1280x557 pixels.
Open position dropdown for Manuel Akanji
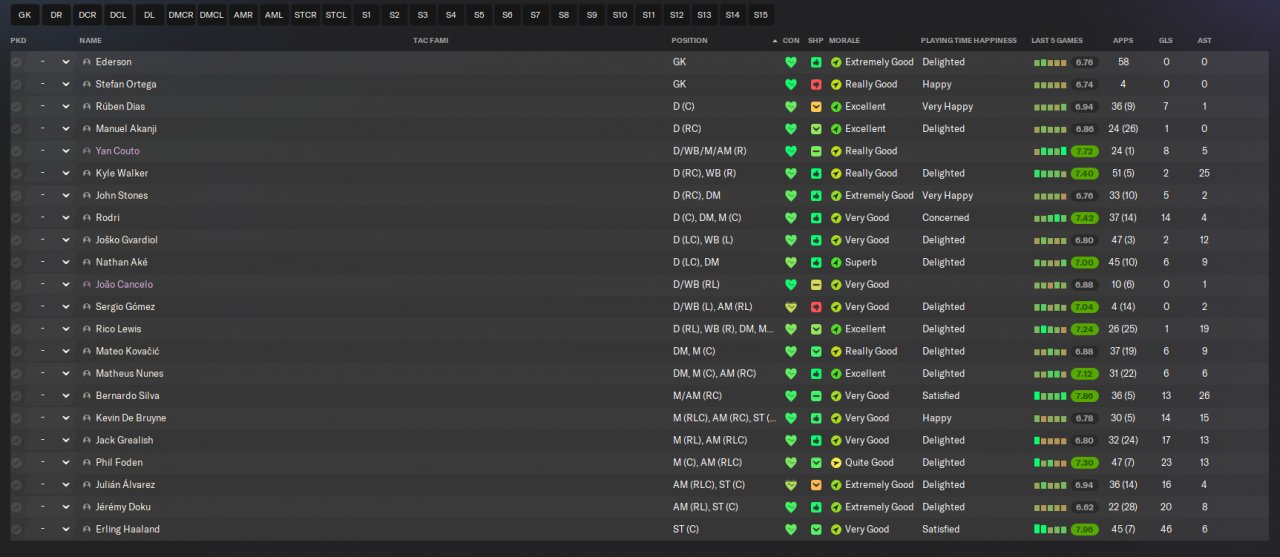(x=52, y=129)
